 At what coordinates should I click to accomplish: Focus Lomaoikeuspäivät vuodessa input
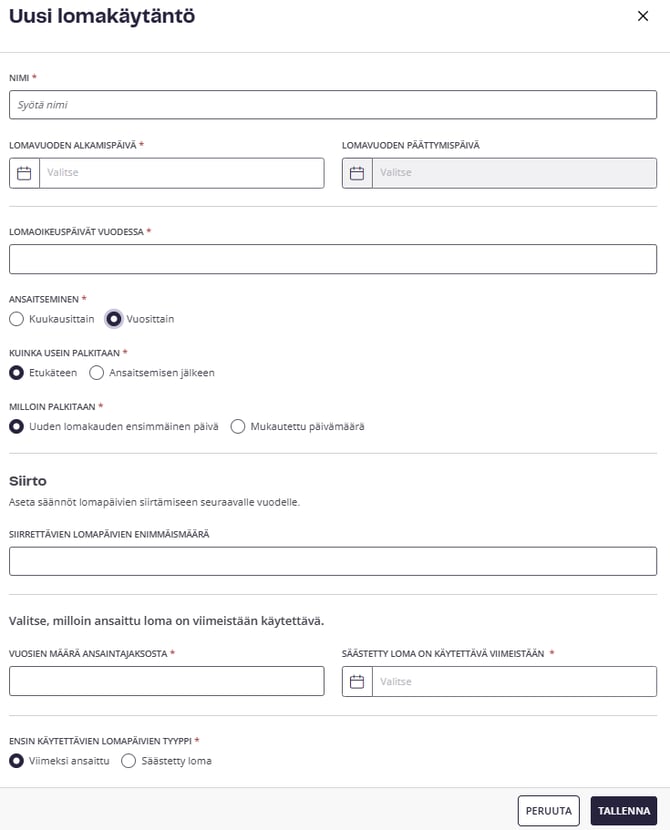point(333,259)
